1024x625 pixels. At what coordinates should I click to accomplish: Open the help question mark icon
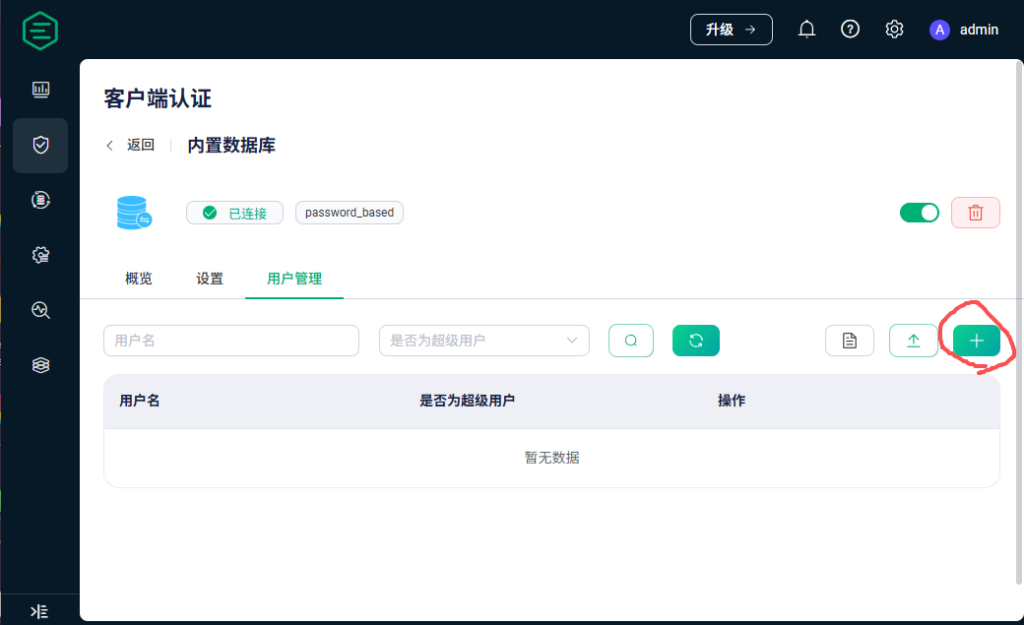tap(850, 29)
